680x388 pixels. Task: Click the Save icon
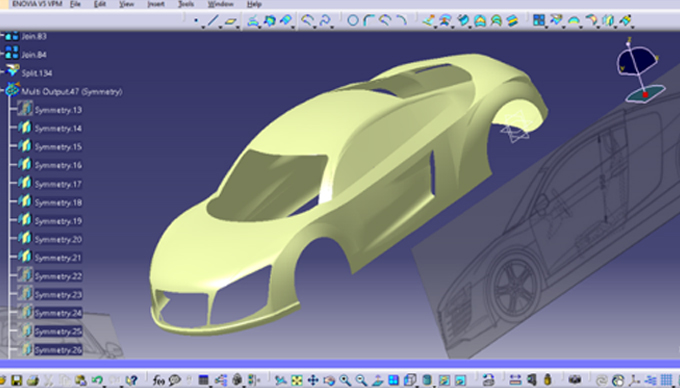[16, 381]
